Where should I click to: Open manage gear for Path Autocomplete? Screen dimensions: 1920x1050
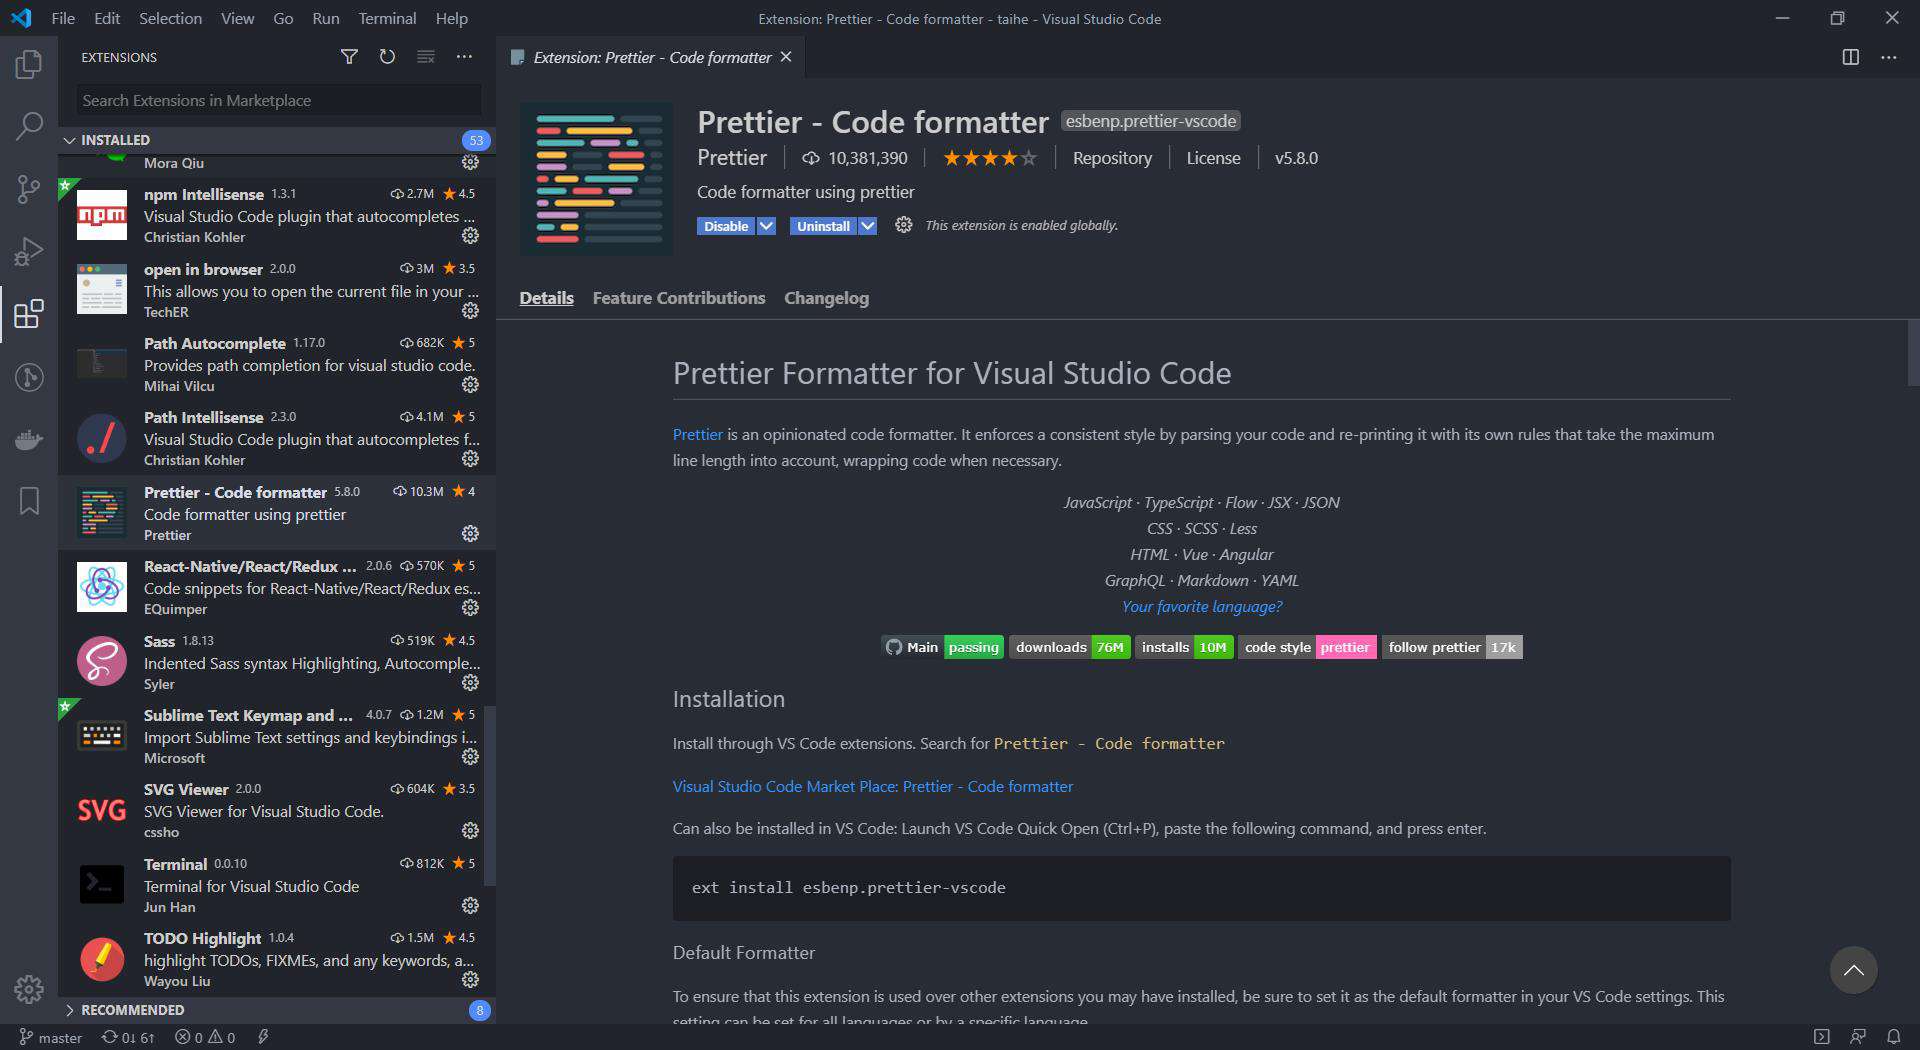point(470,385)
